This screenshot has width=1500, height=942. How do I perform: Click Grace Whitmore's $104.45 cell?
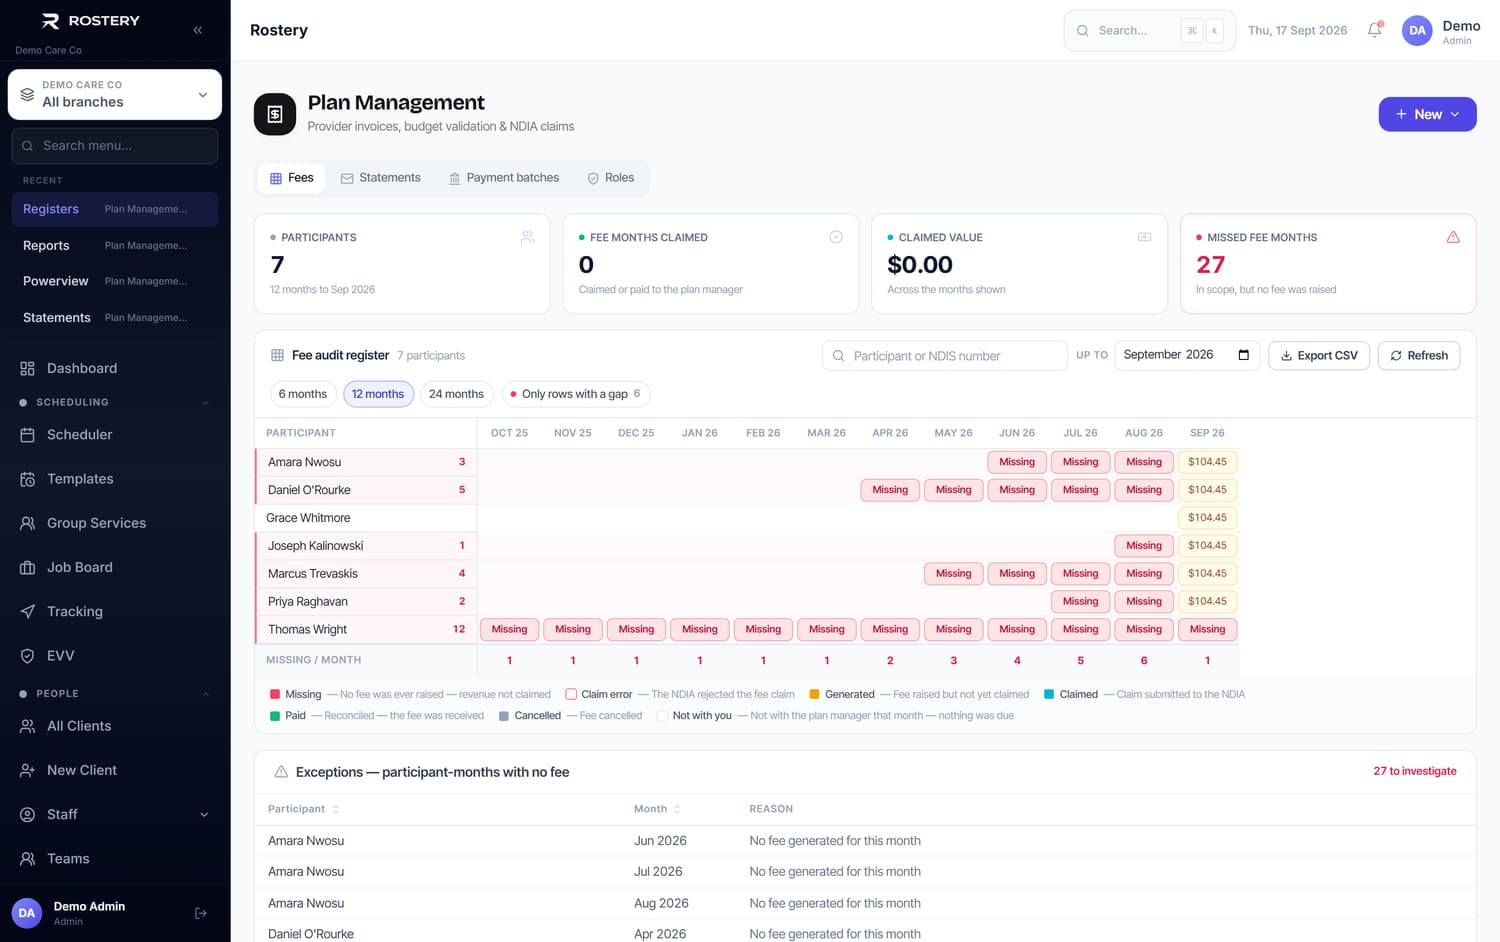coord(1207,518)
